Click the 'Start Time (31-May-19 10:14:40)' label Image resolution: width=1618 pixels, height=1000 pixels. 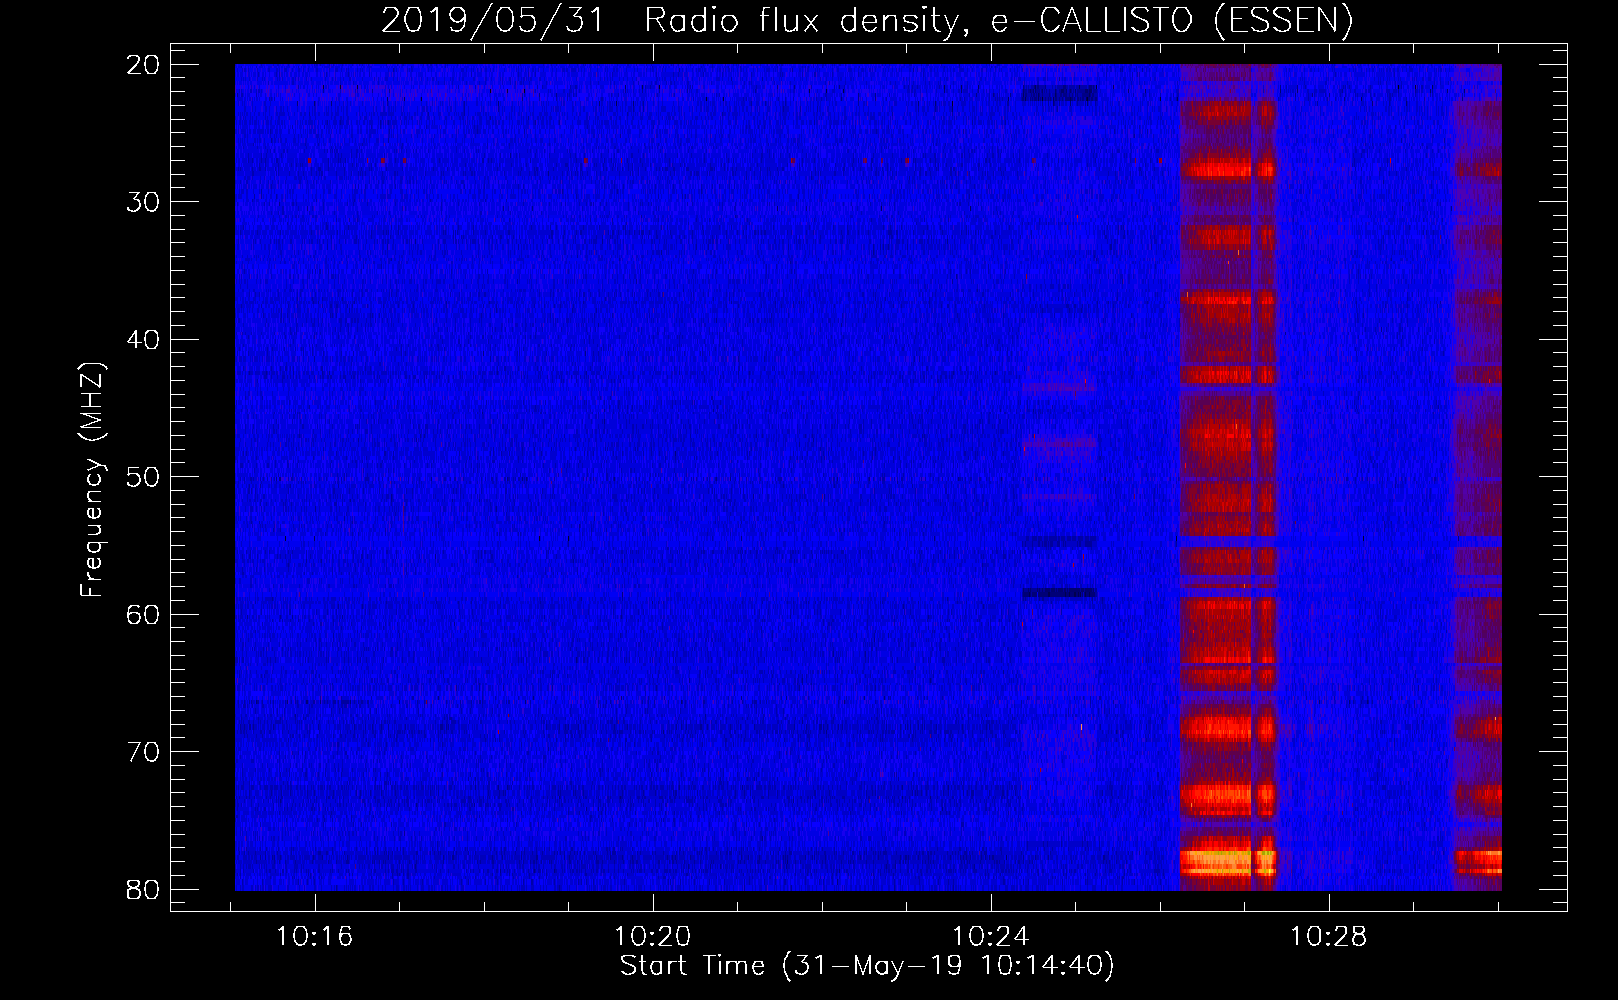(x=867, y=966)
